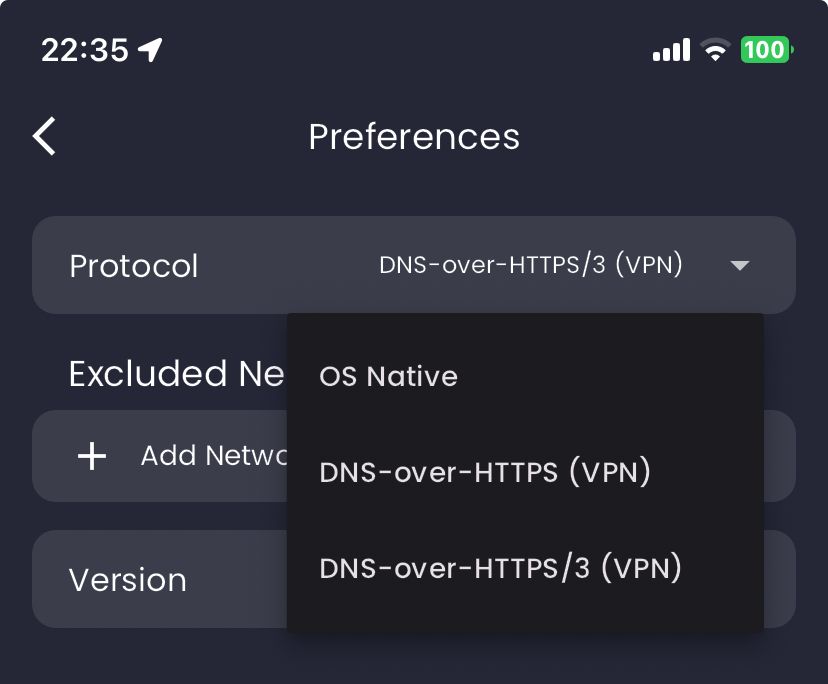Tap the cellular signal bars icon
The height and width of the screenshot is (684, 828).
[670, 49]
